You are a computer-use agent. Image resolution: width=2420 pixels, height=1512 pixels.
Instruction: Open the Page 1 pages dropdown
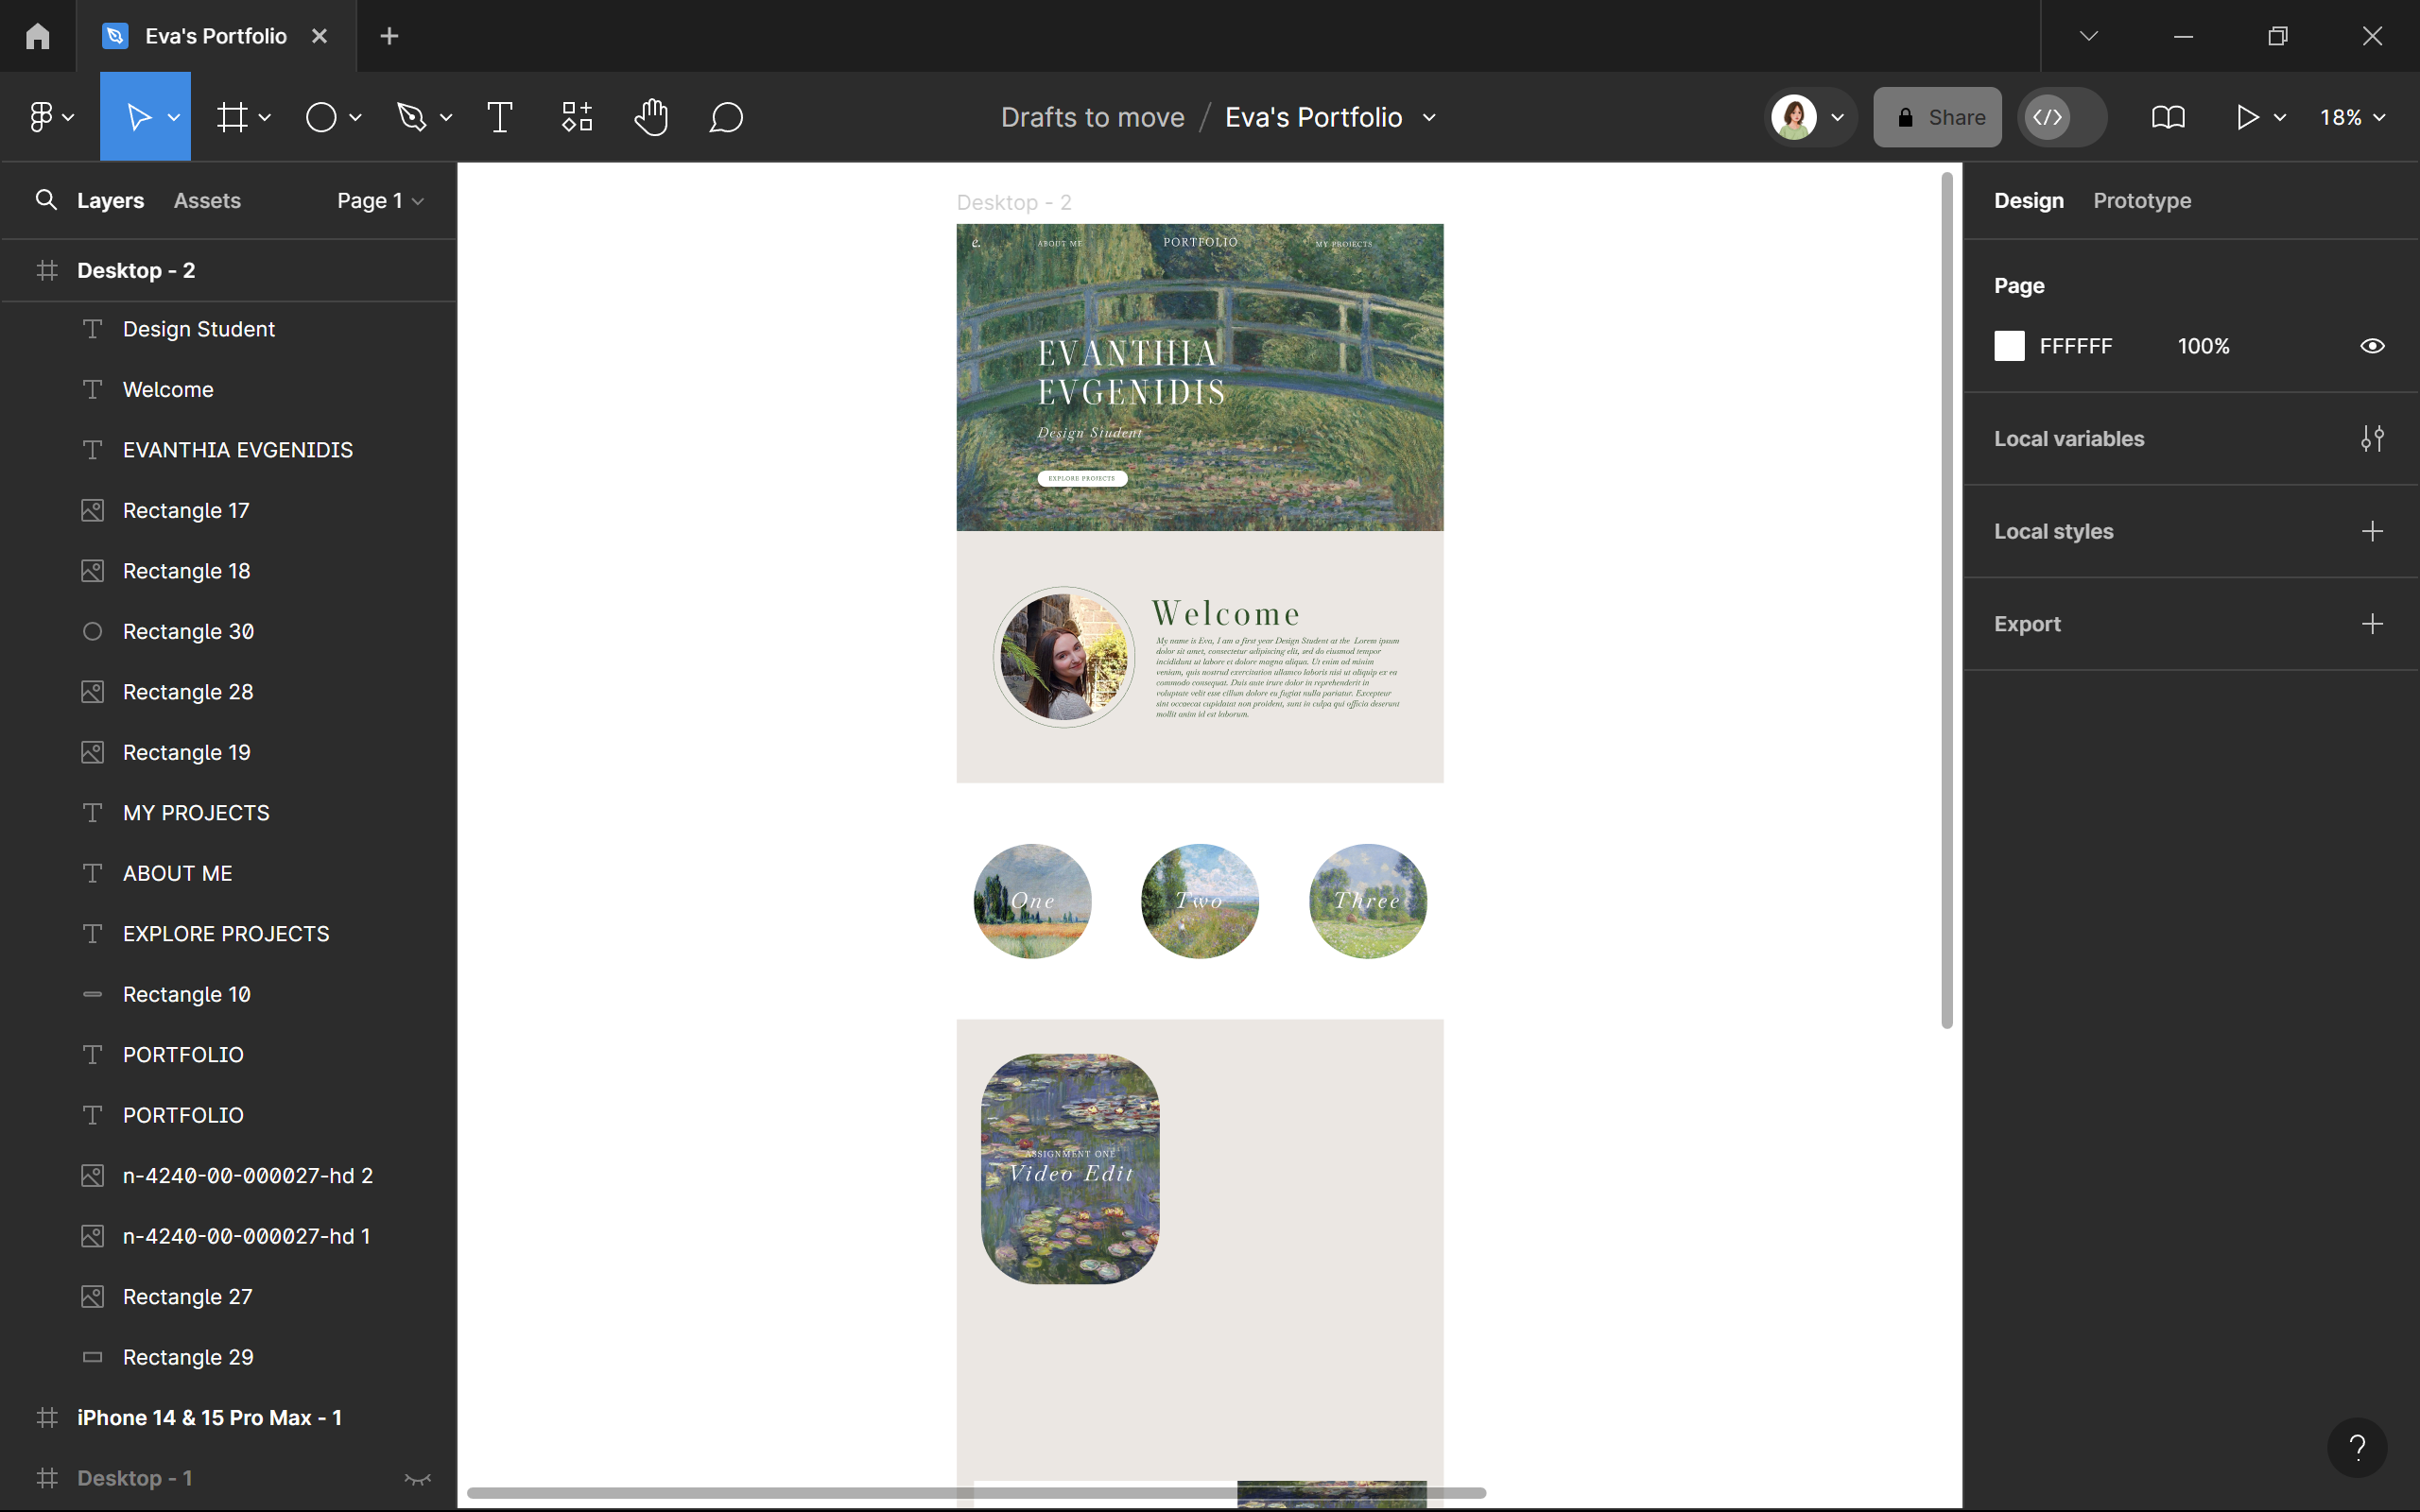click(380, 200)
